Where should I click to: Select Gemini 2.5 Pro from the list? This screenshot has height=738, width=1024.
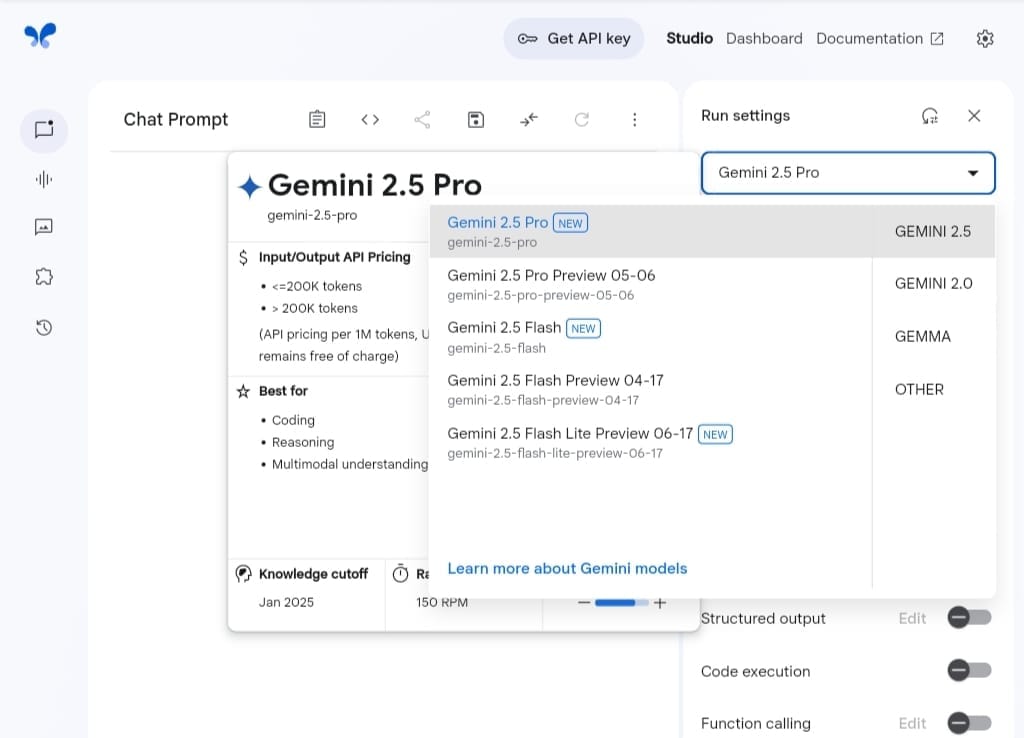(650, 231)
